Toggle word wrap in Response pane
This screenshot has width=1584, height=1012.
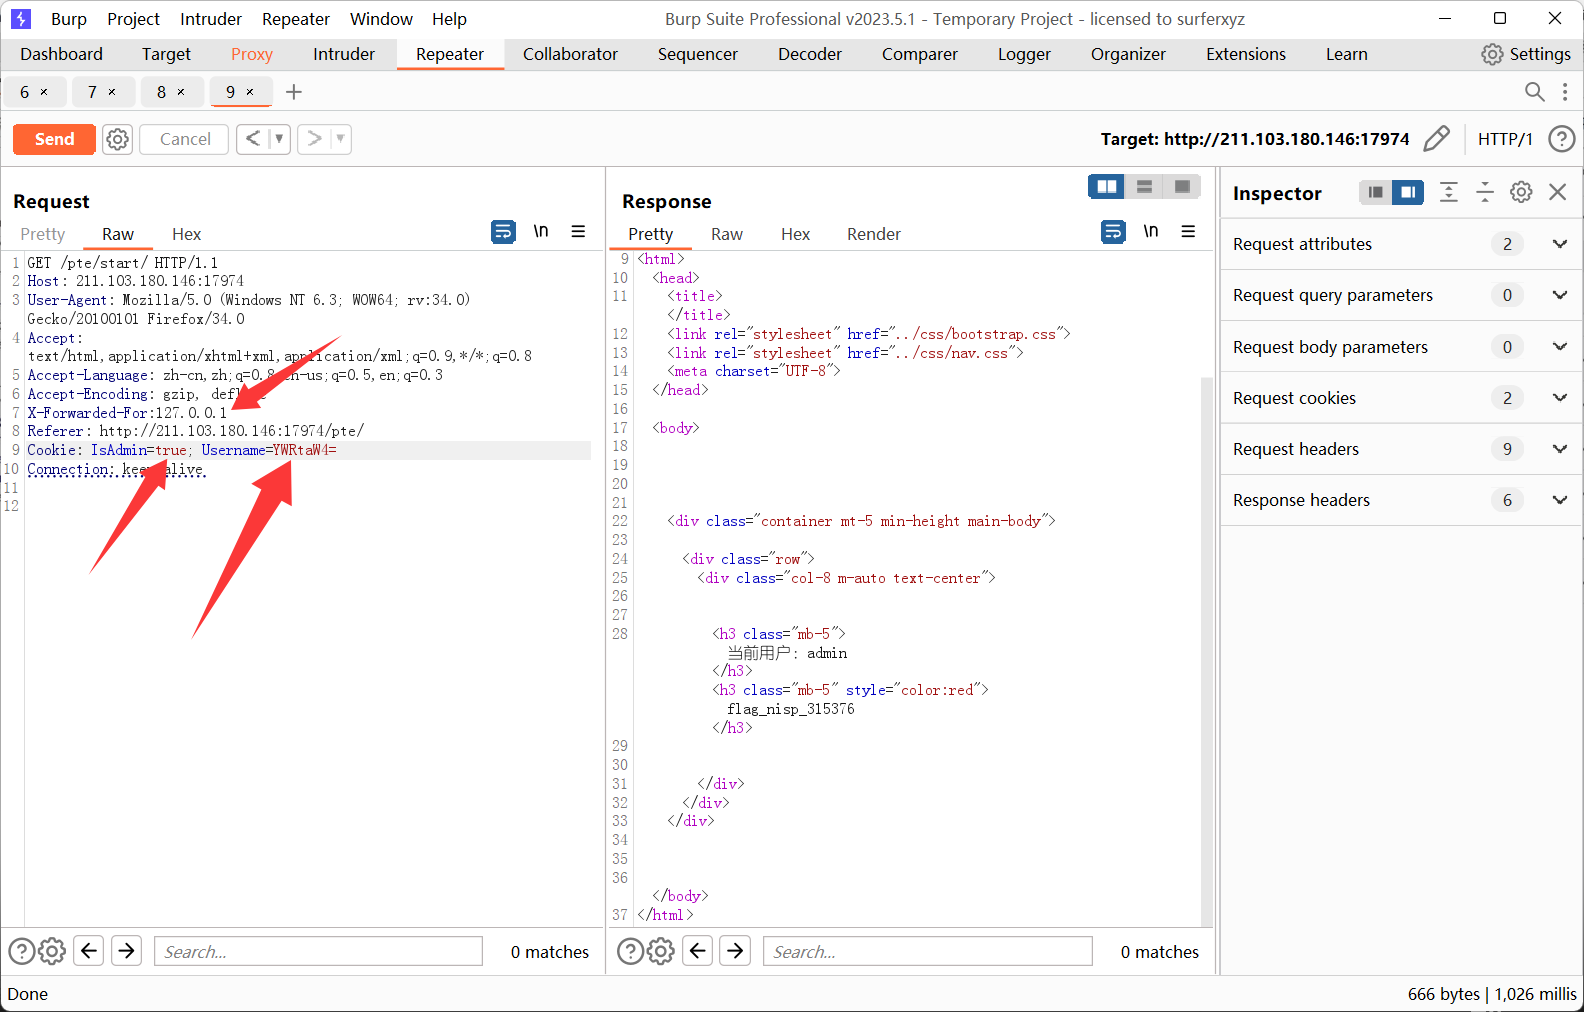[1113, 232]
